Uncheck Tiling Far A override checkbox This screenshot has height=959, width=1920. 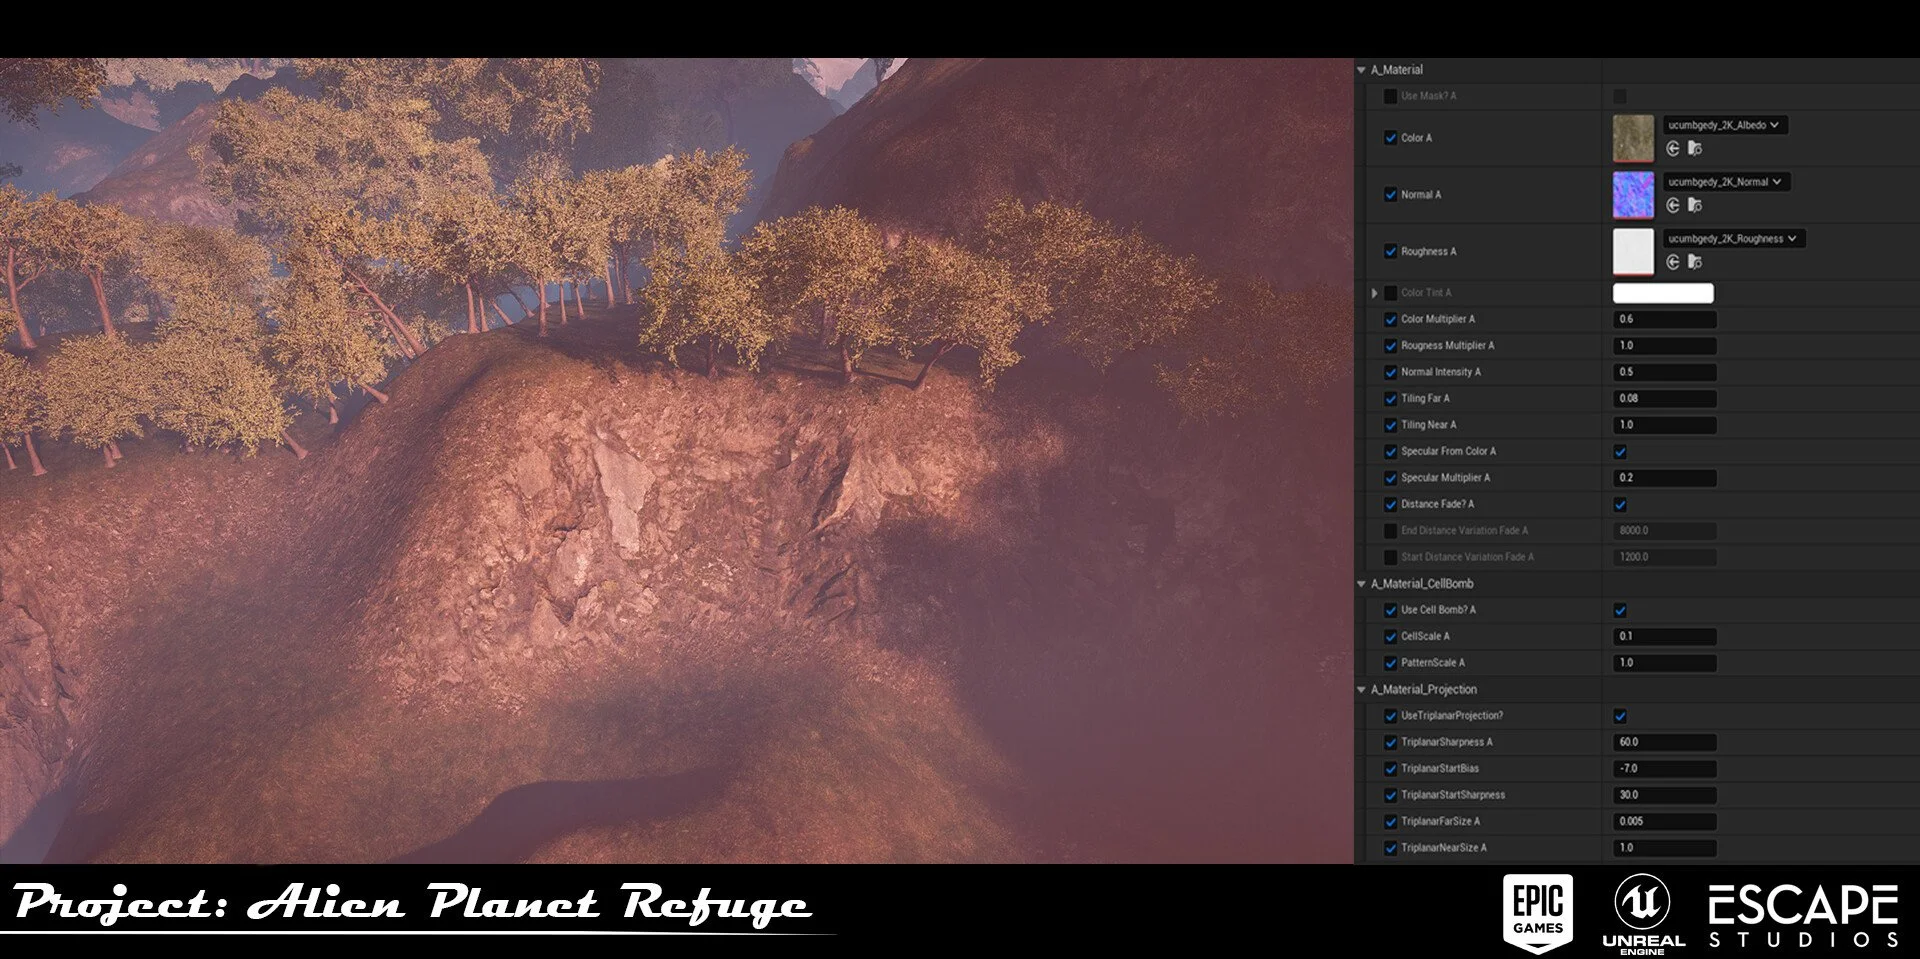click(1390, 399)
